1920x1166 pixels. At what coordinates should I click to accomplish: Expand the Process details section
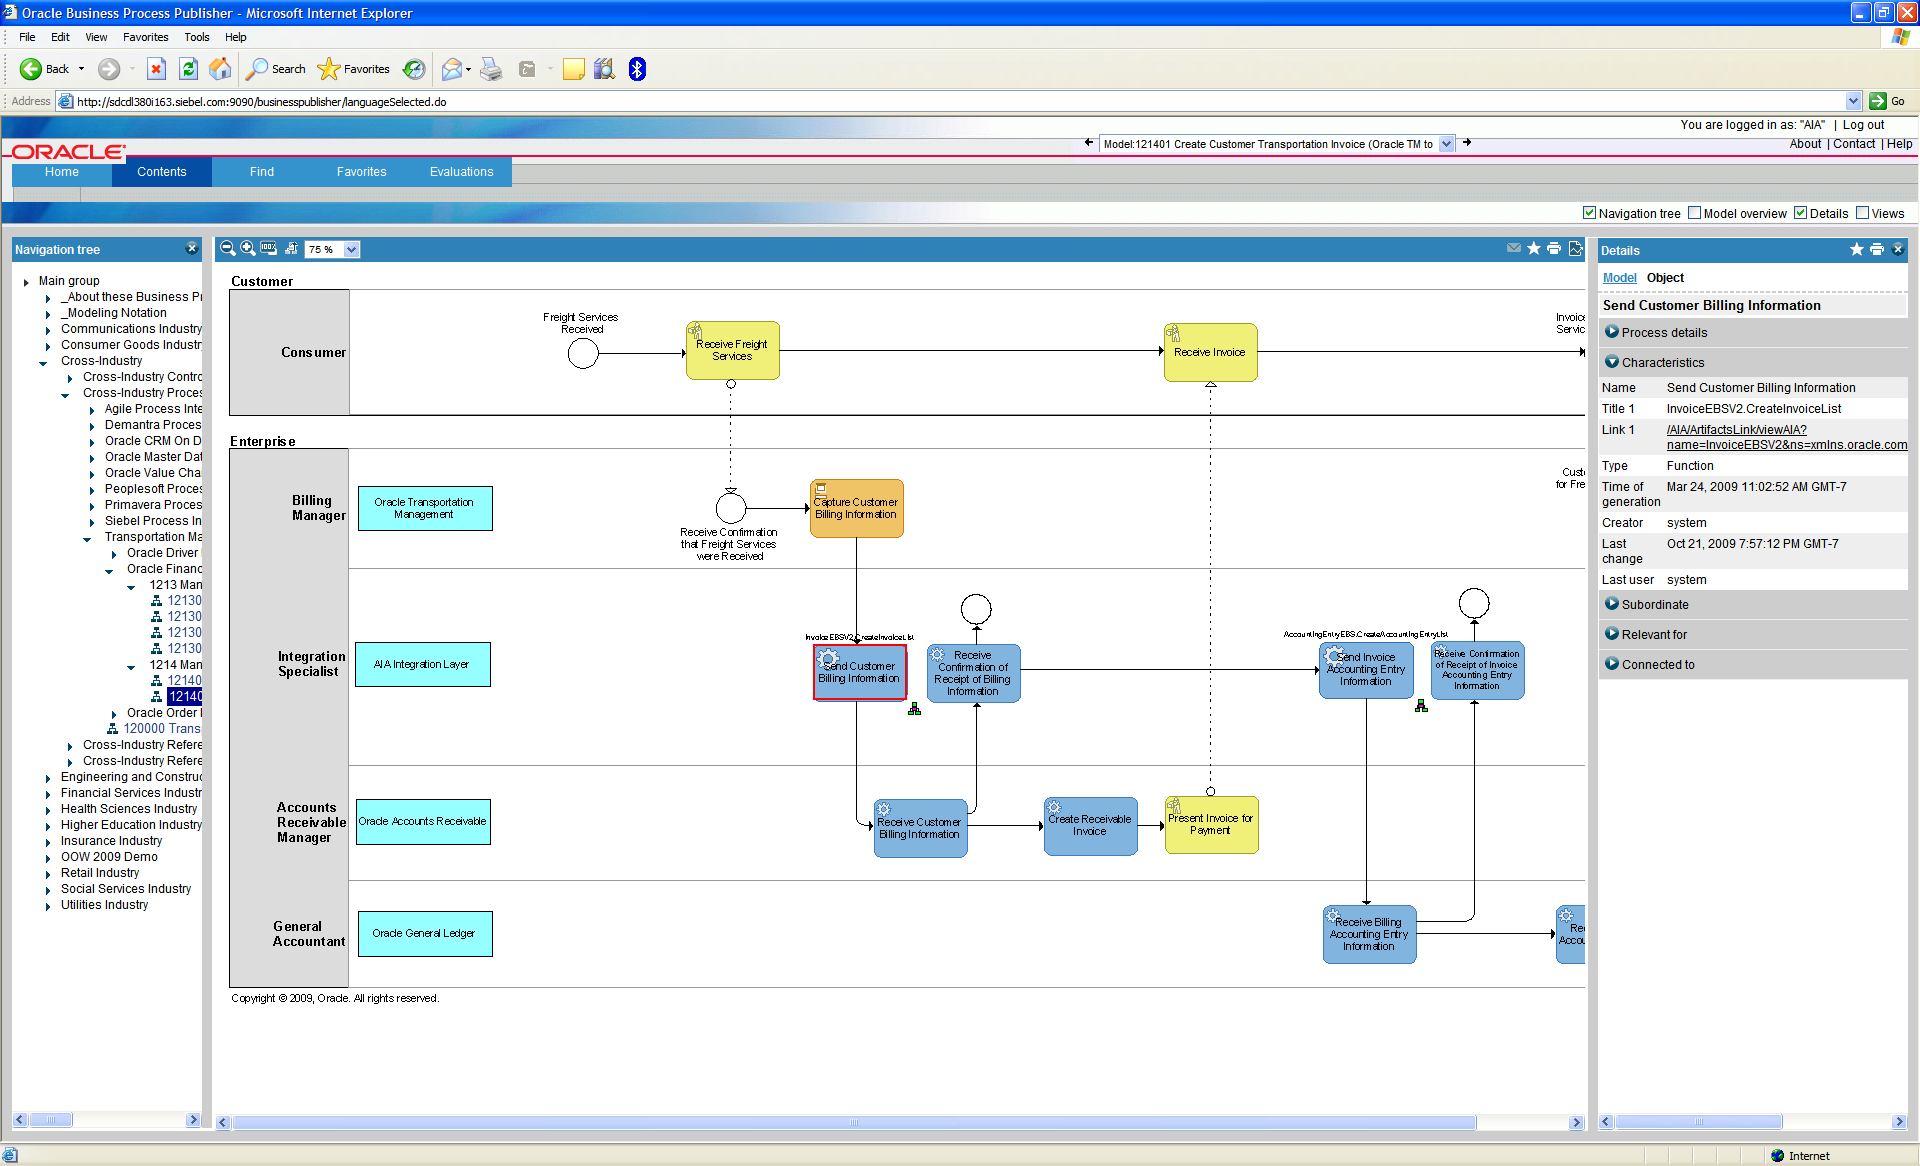pyautogui.click(x=1612, y=332)
